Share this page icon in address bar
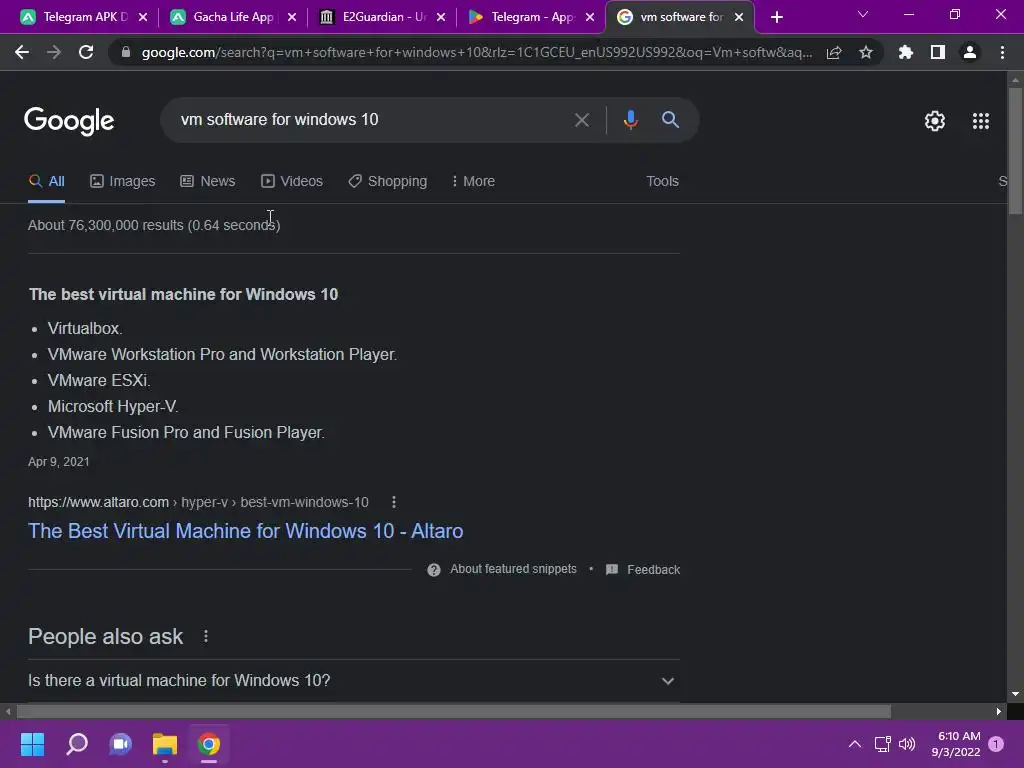The image size is (1024, 768). [x=834, y=53]
